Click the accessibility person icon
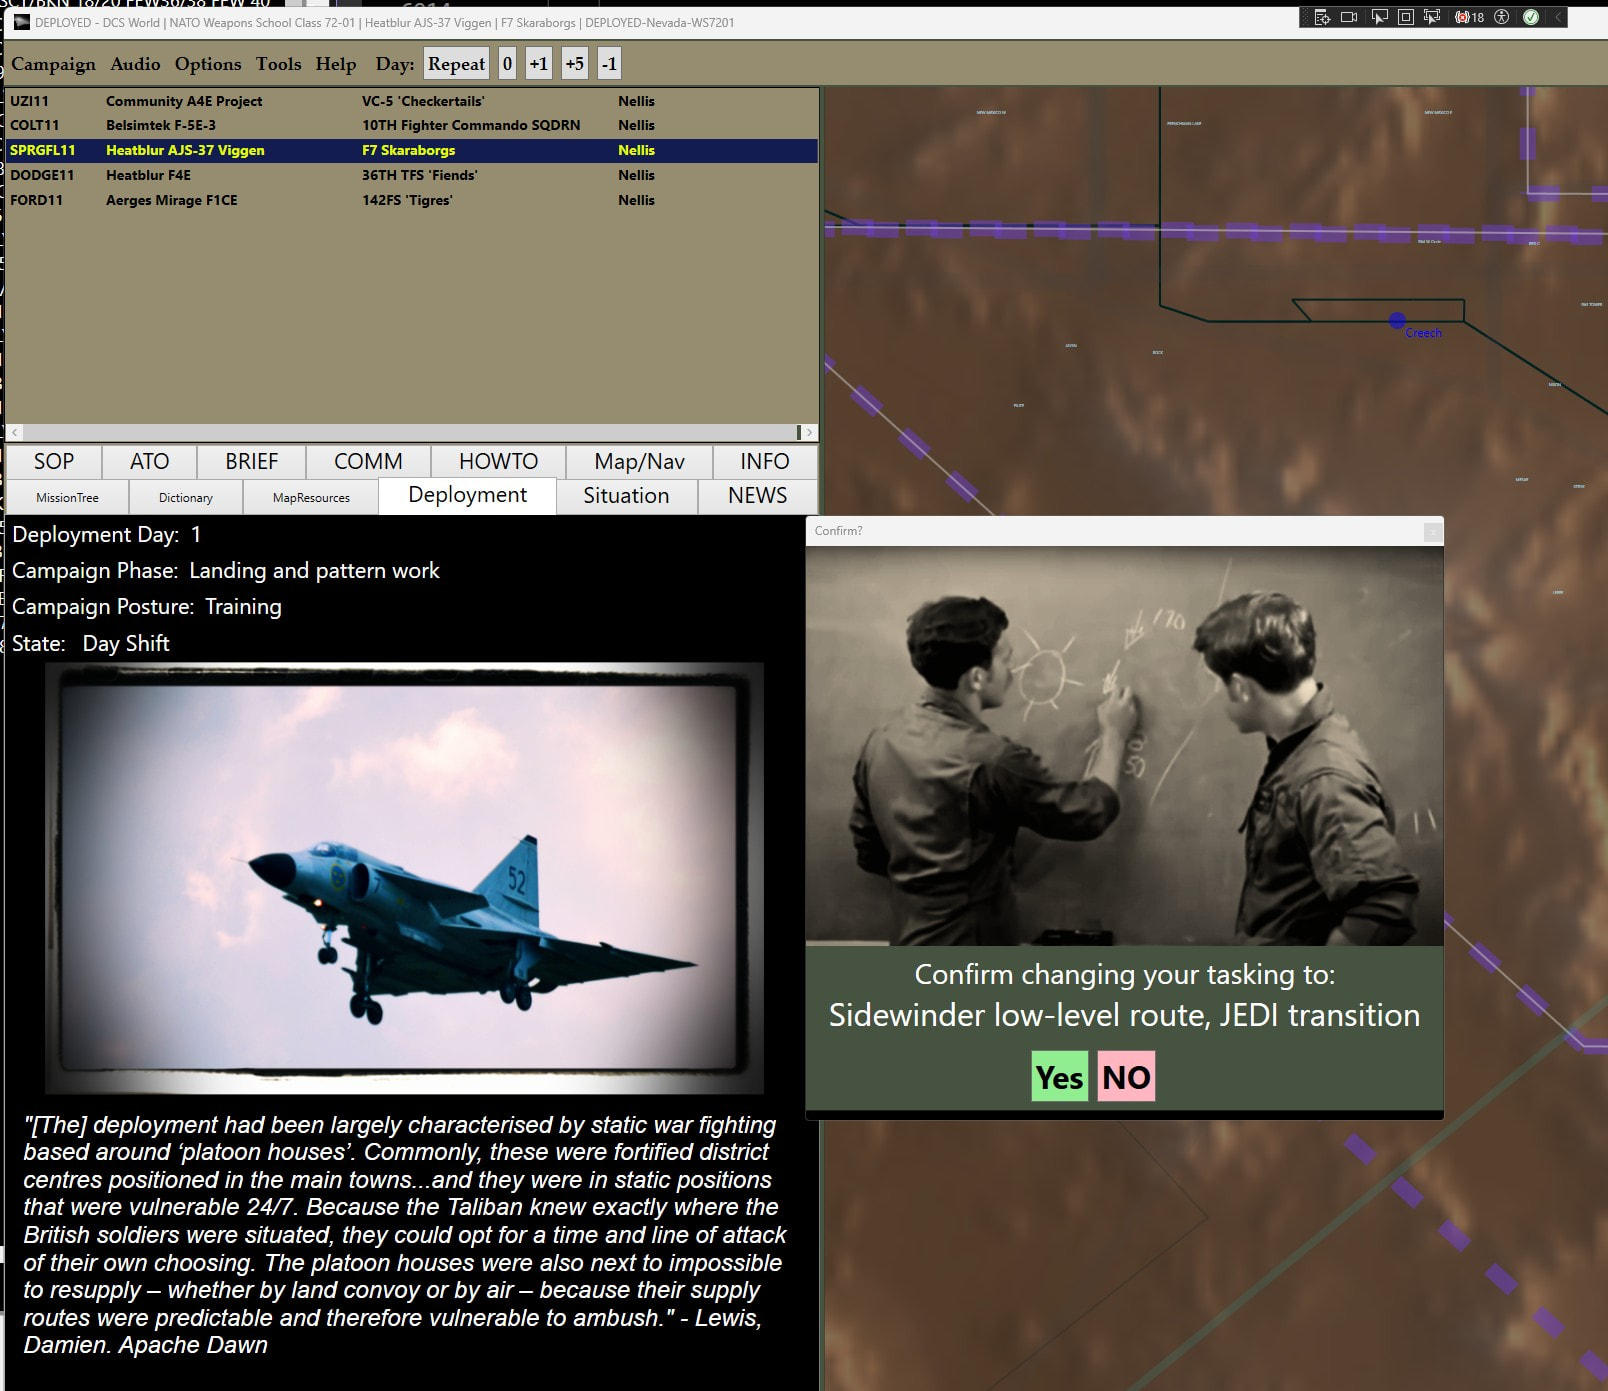 (1501, 17)
